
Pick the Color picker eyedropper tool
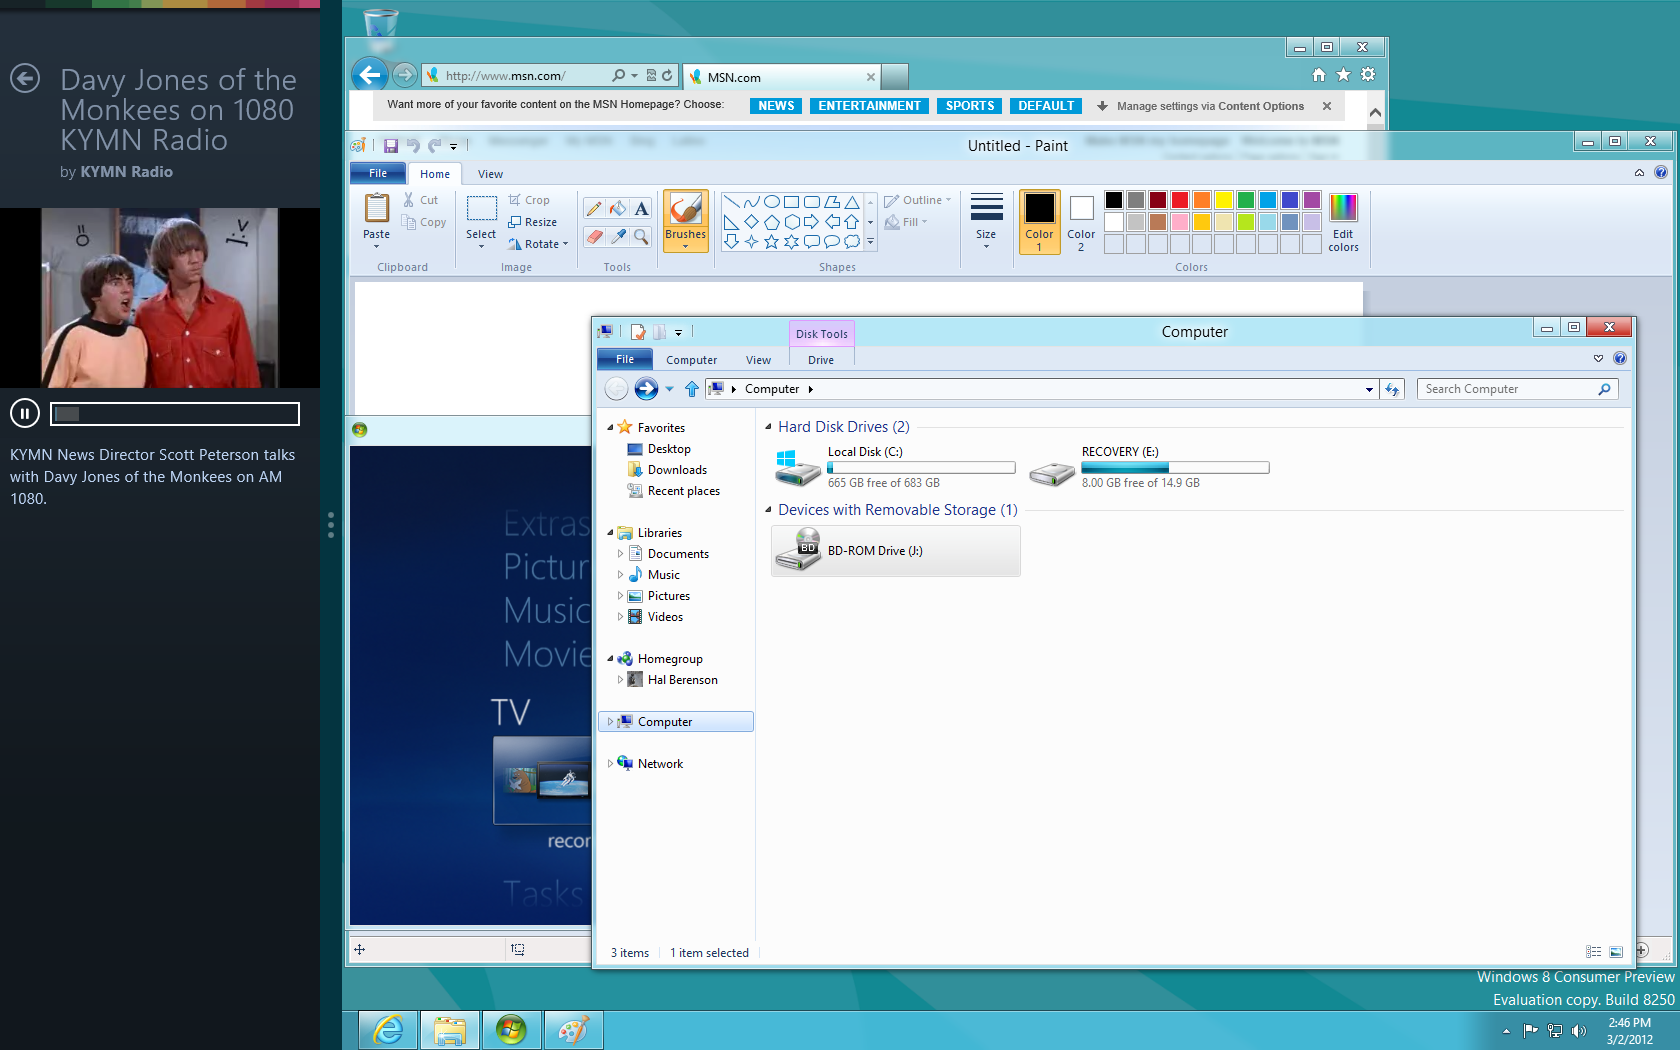coord(618,237)
